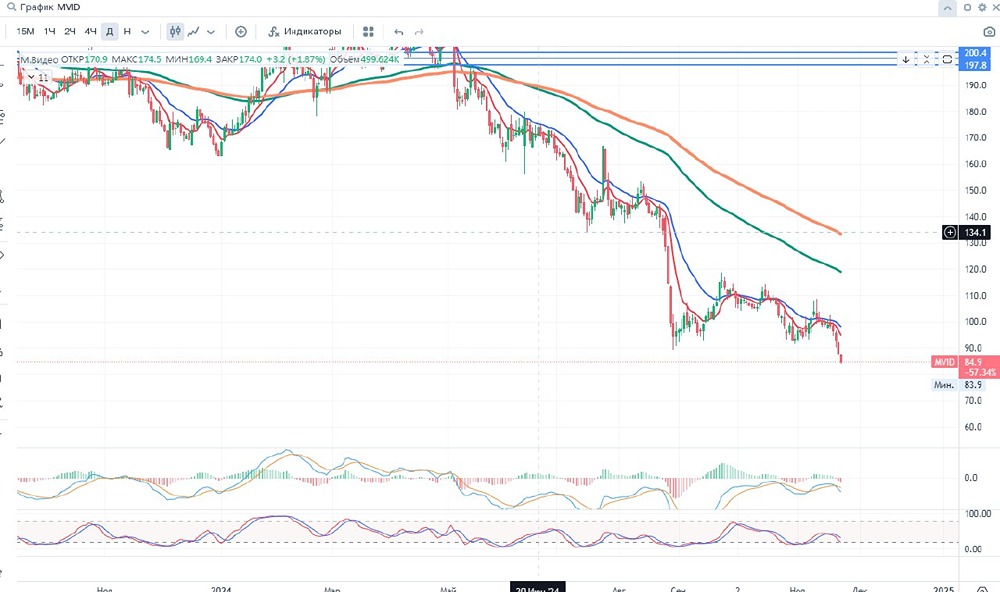Viewport: 1000px width, 592px height.
Task: Switch to the line chart type
Action: tap(193, 31)
